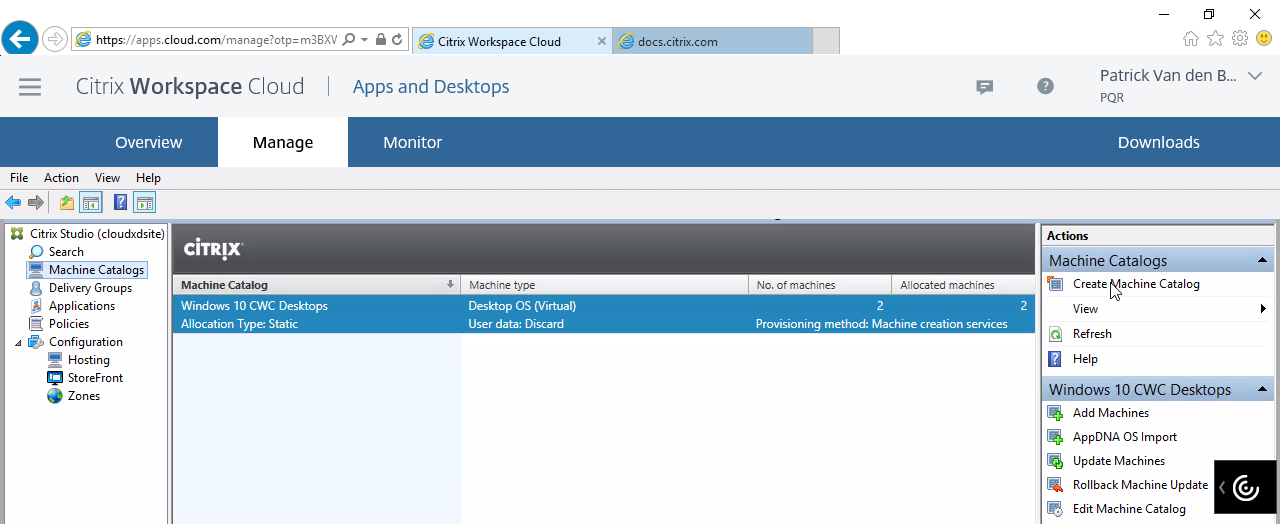Expand the View submenu in Actions pane

1157,309
